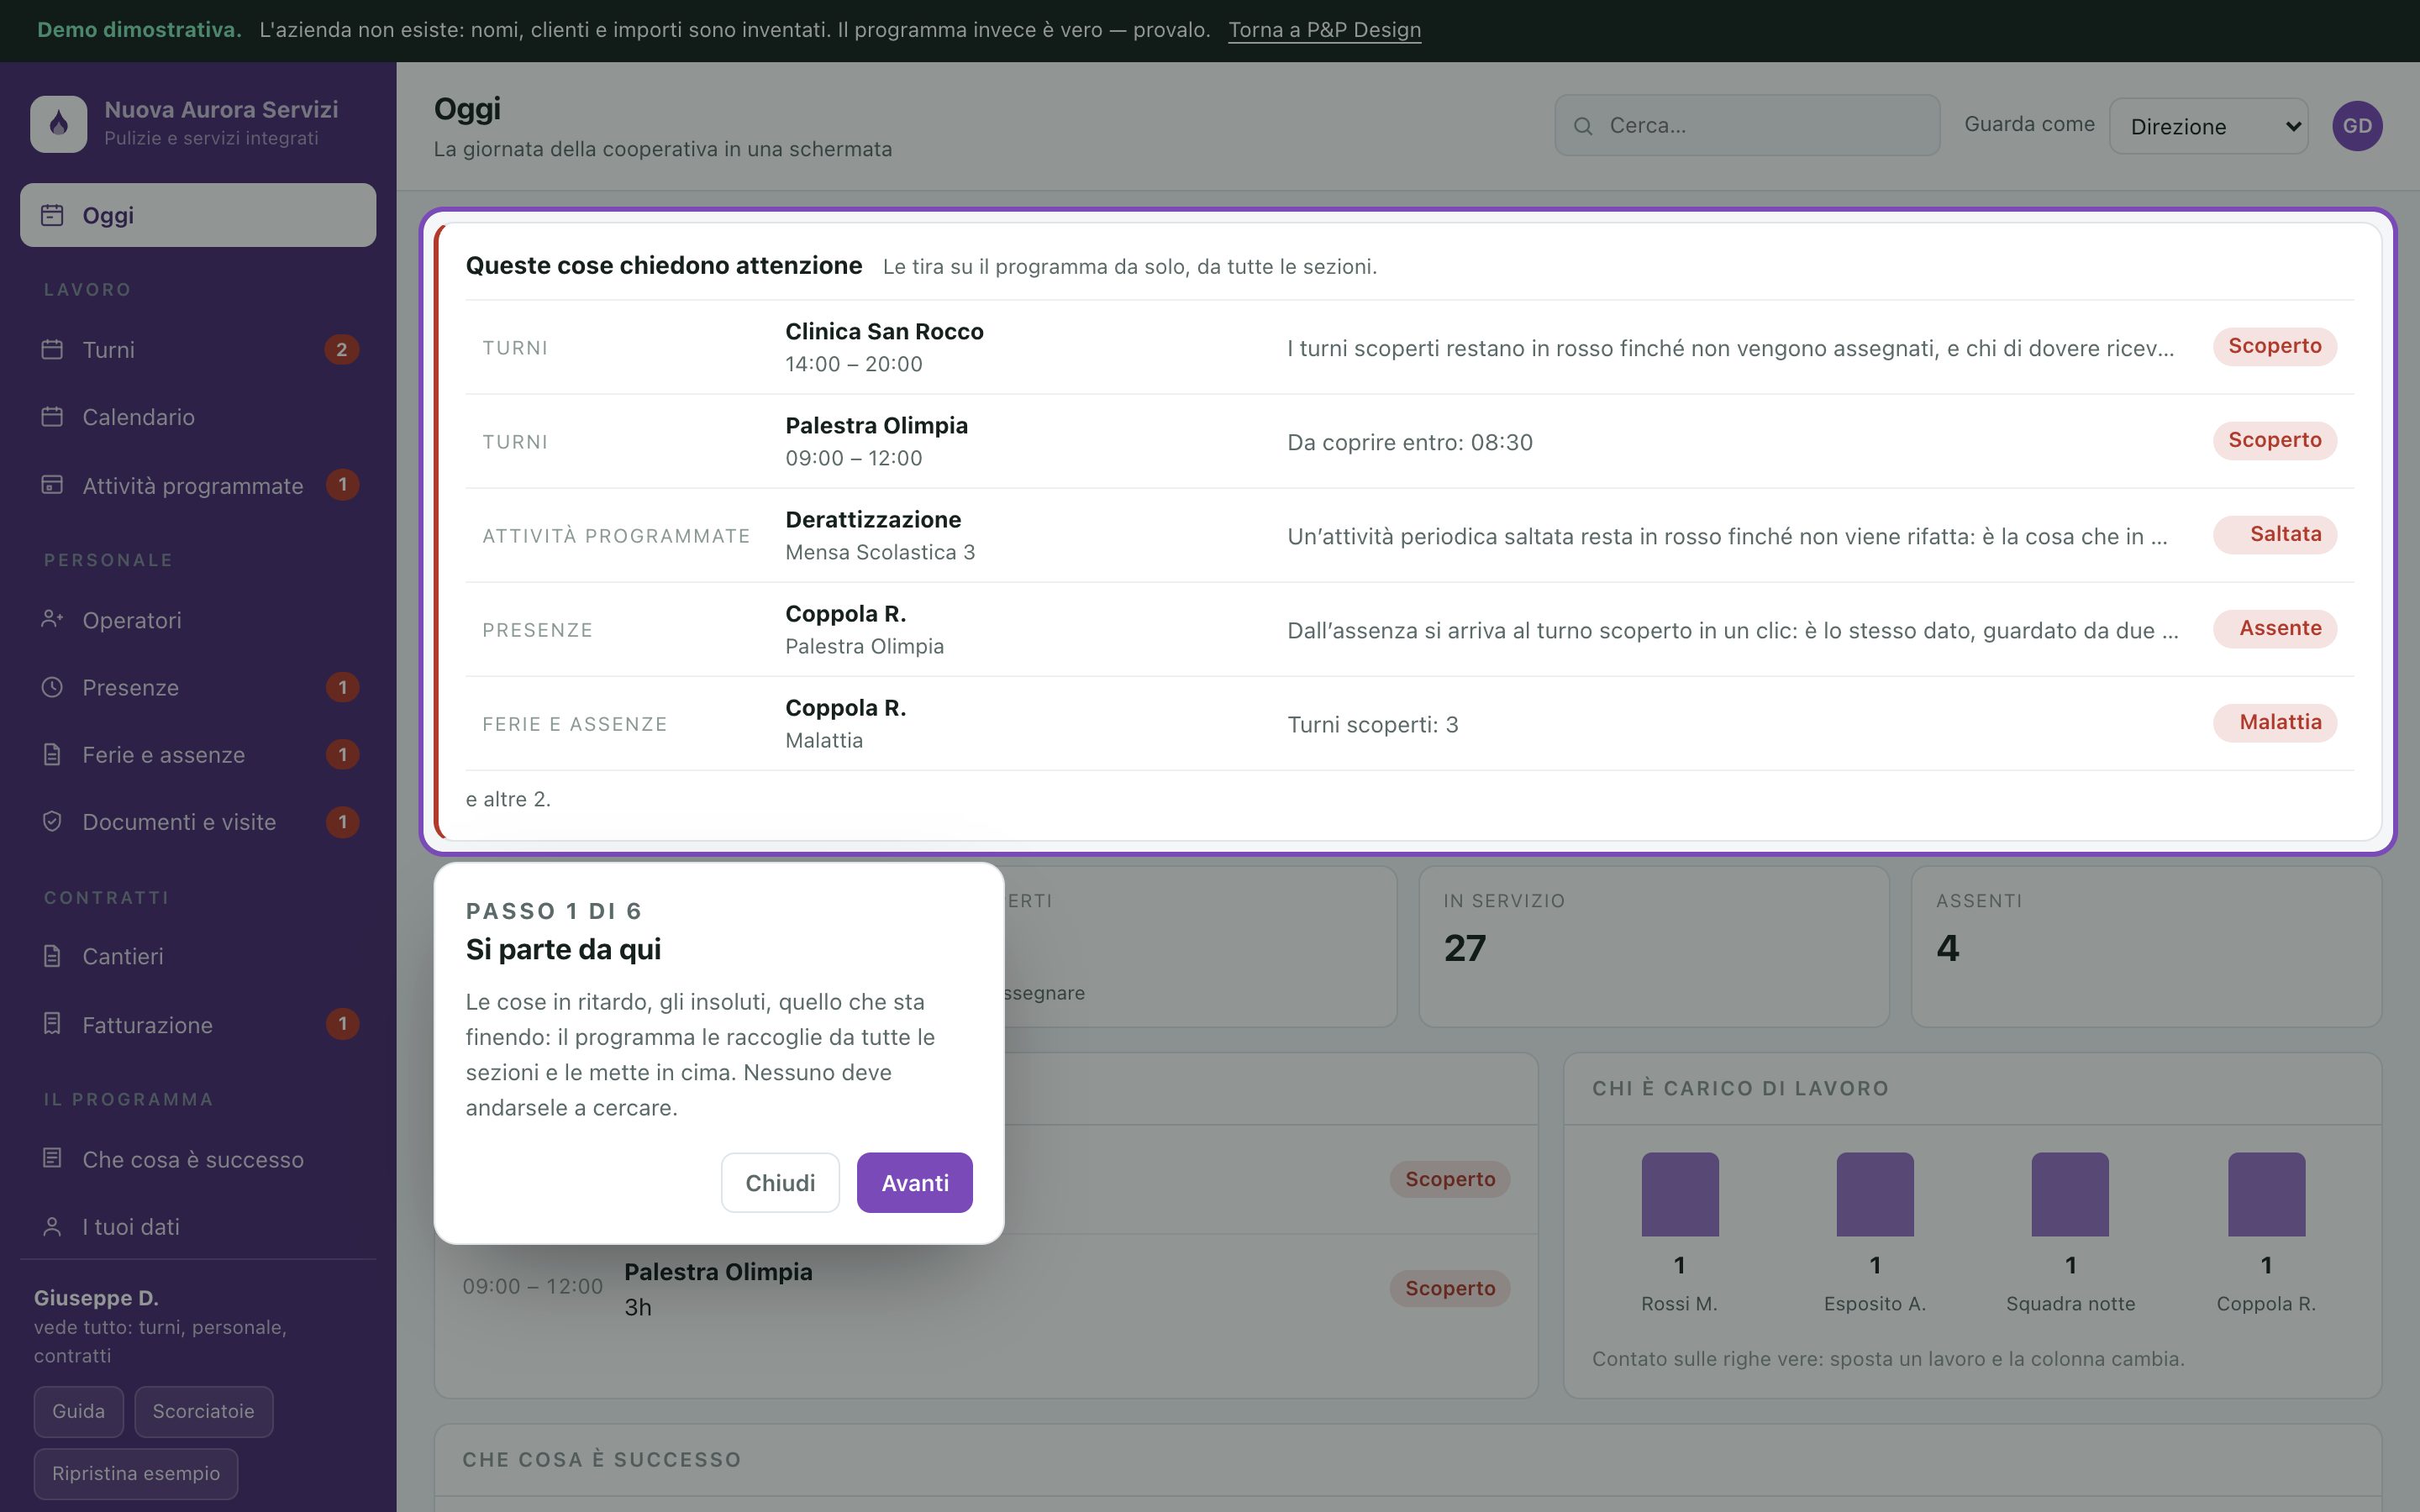
Task: Click the Scoperto badge on the Palestra Olimpia 09:00 – 12:00 attention row
Action: coord(2274,440)
